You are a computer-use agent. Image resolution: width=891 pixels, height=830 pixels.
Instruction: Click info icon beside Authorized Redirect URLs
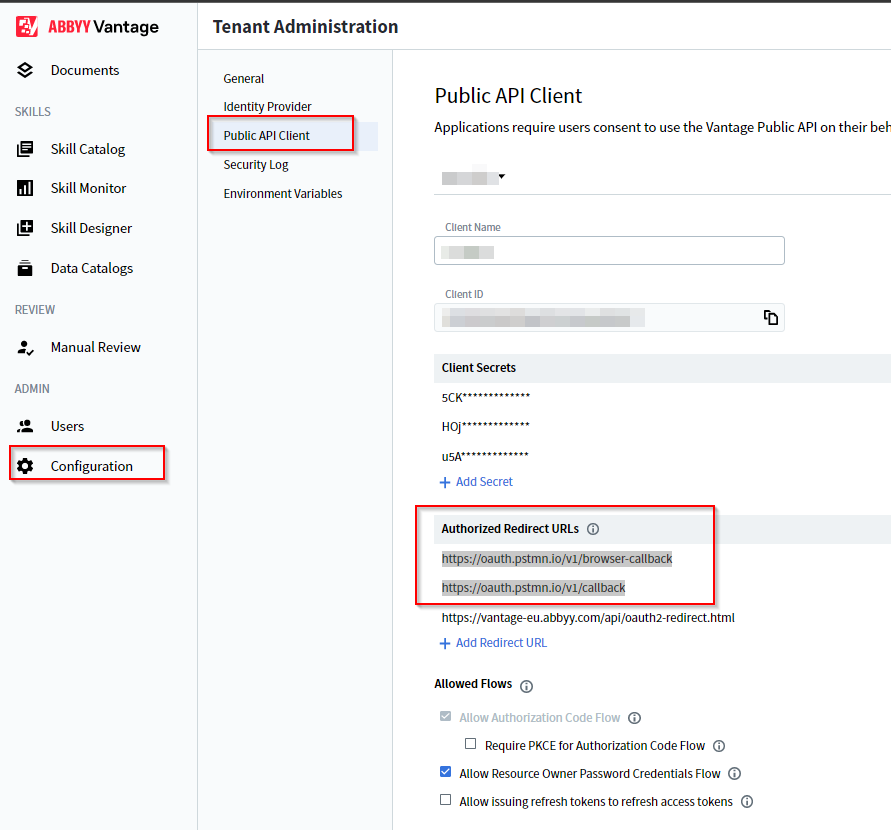tap(593, 529)
